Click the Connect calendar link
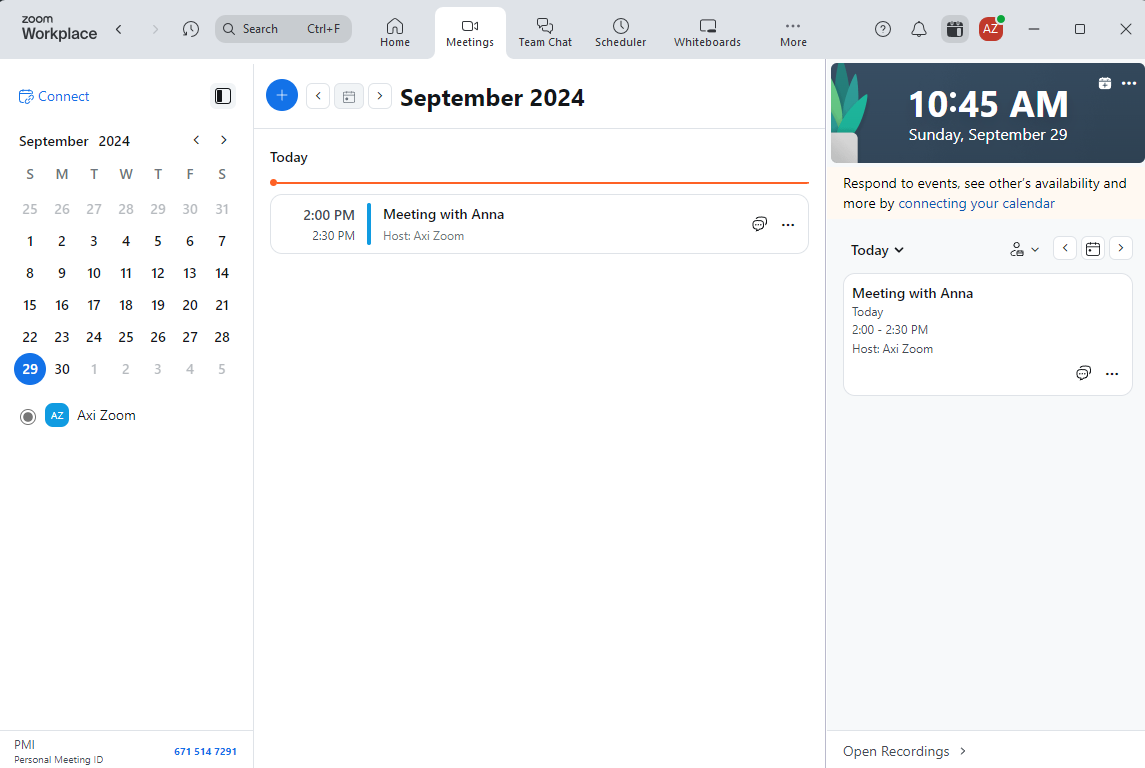Screen dimensions: 1145x768 tap(54, 96)
